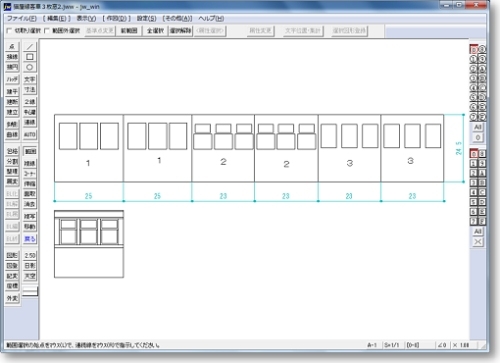Click the A-1 paper size in status bar
The width and height of the screenshot is (500, 363).
(372, 345)
